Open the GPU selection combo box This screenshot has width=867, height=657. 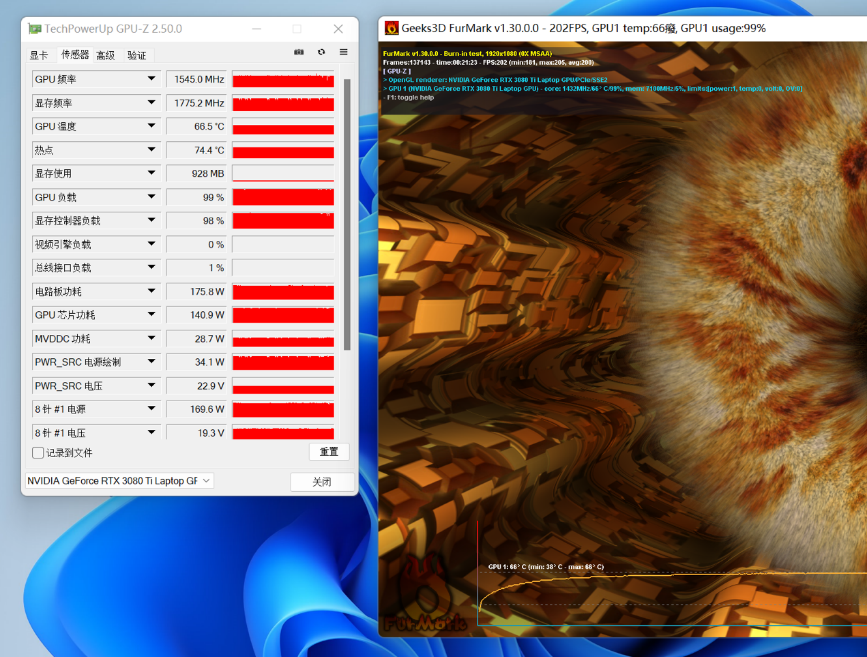point(118,481)
